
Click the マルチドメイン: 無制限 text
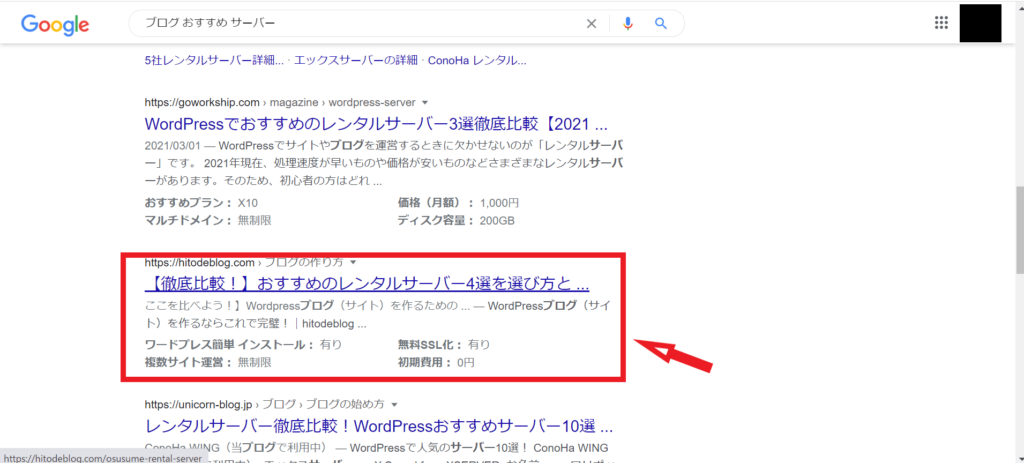208,221
